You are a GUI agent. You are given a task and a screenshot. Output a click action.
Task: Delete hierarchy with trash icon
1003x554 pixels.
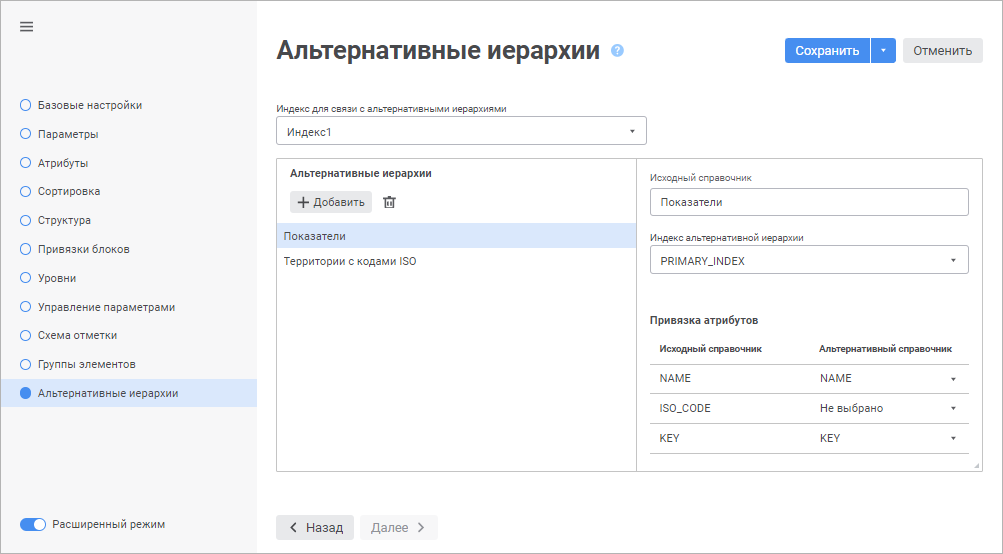tap(390, 202)
